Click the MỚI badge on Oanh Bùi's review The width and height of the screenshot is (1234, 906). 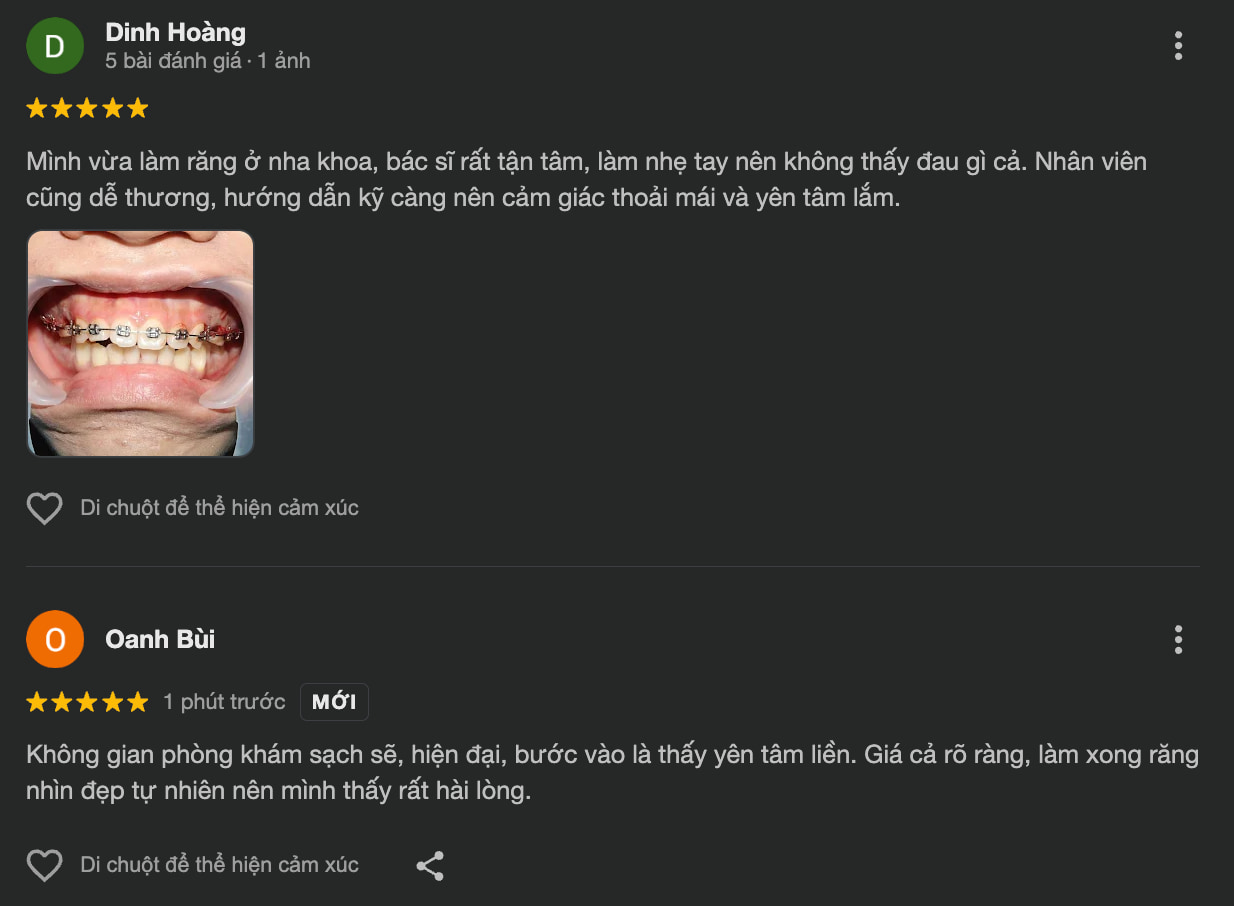(334, 701)
